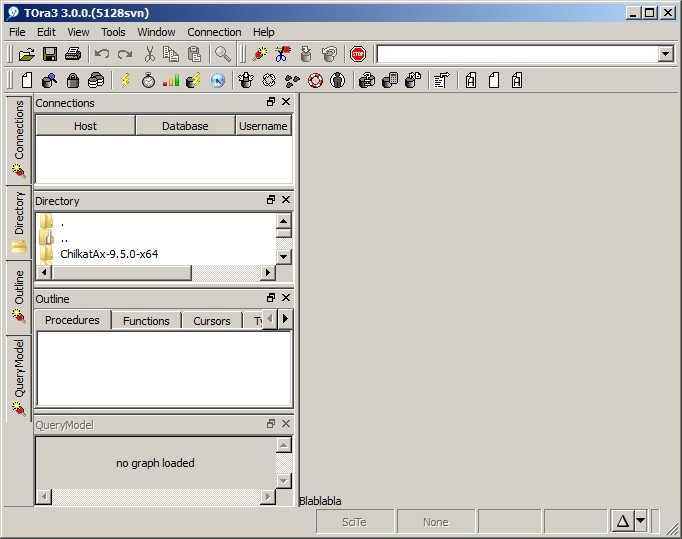Click the stopwatch tuning icon
Image resolution: width=682 pixels, height=539 pixels.
click(x=148, y=80)
